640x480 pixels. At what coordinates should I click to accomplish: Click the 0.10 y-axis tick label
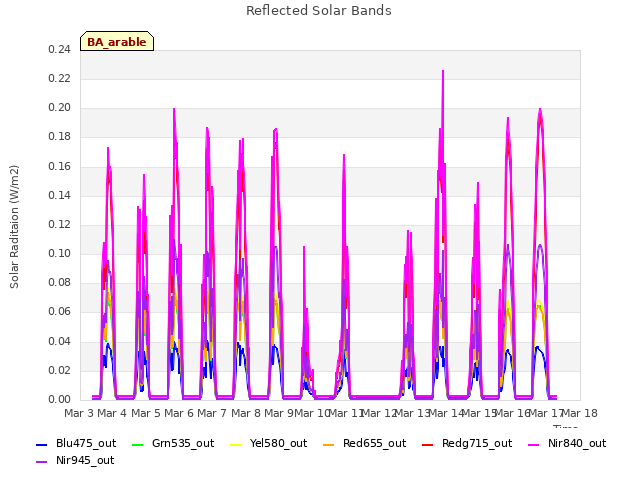[59, 253]
